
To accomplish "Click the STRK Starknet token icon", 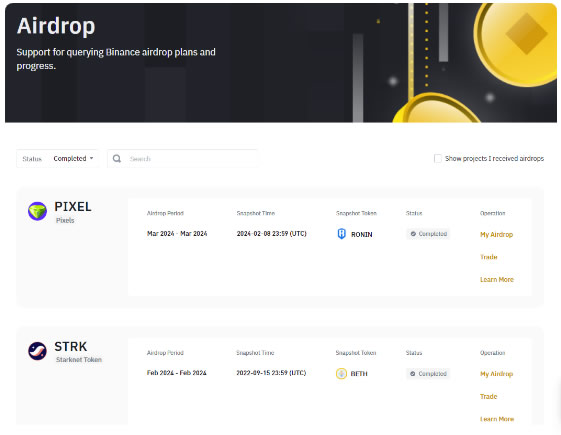I will [x=37, y=351].
